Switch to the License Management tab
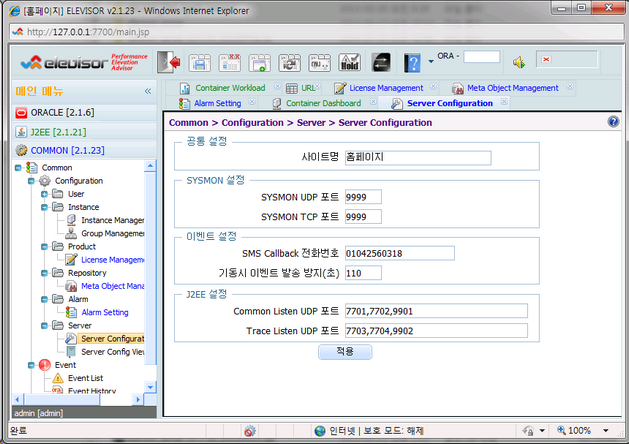This screenshot has height=444, width=629. [386, 88]
